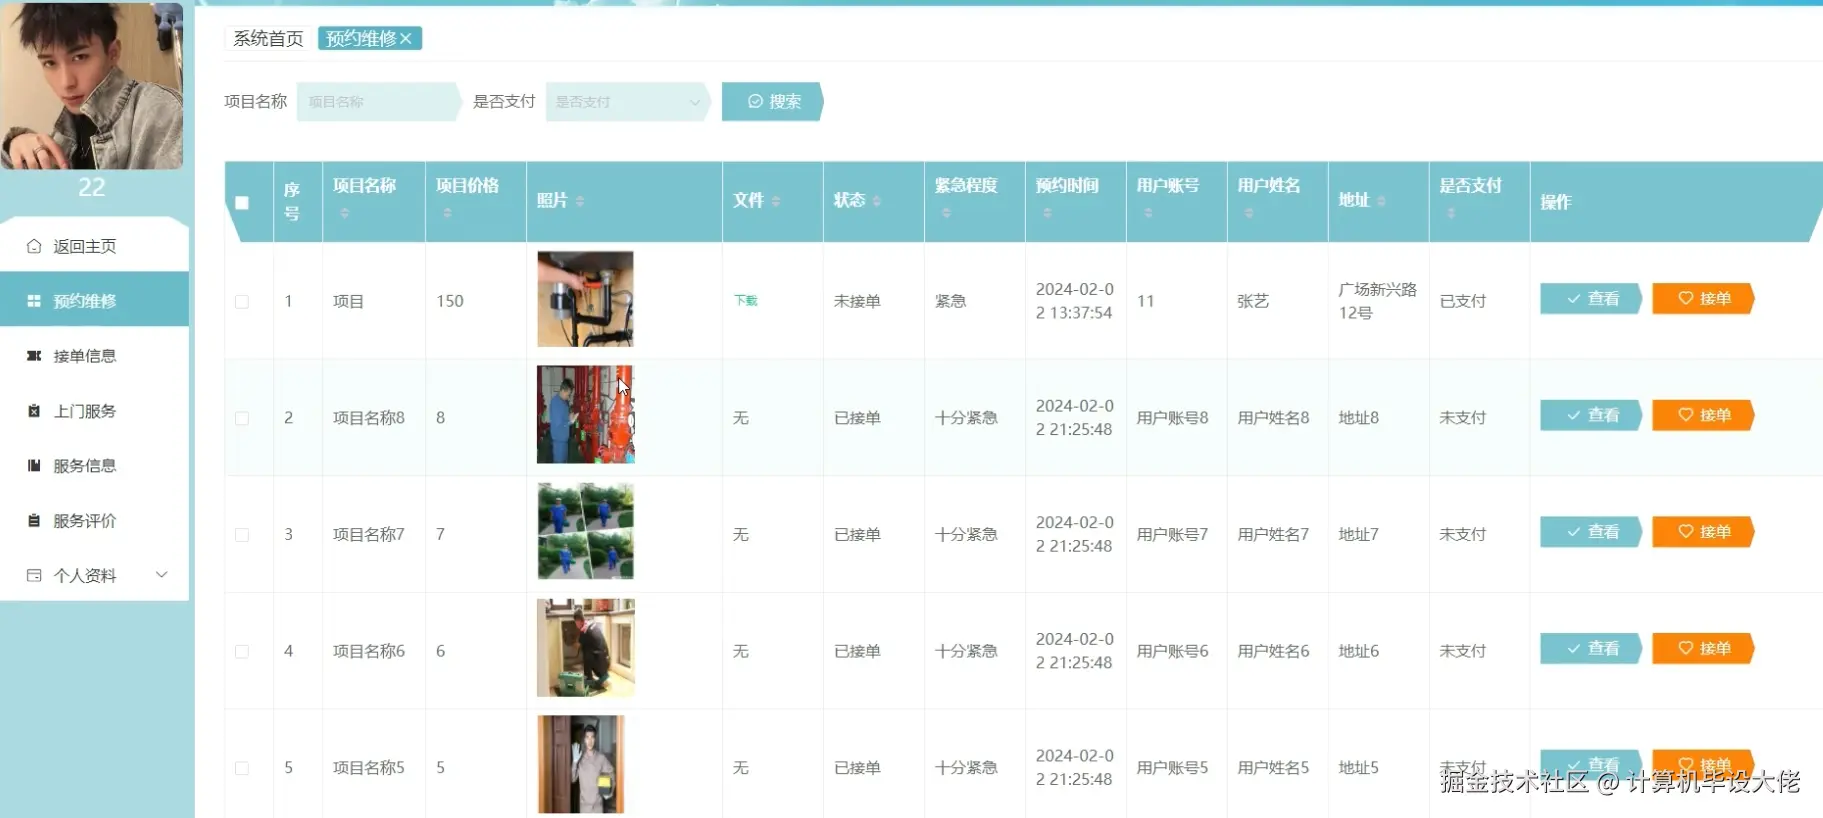This screenshot has height=818, width=1823.
Task: Focus the 项目名称 search input field
Action: pos(378,102)
